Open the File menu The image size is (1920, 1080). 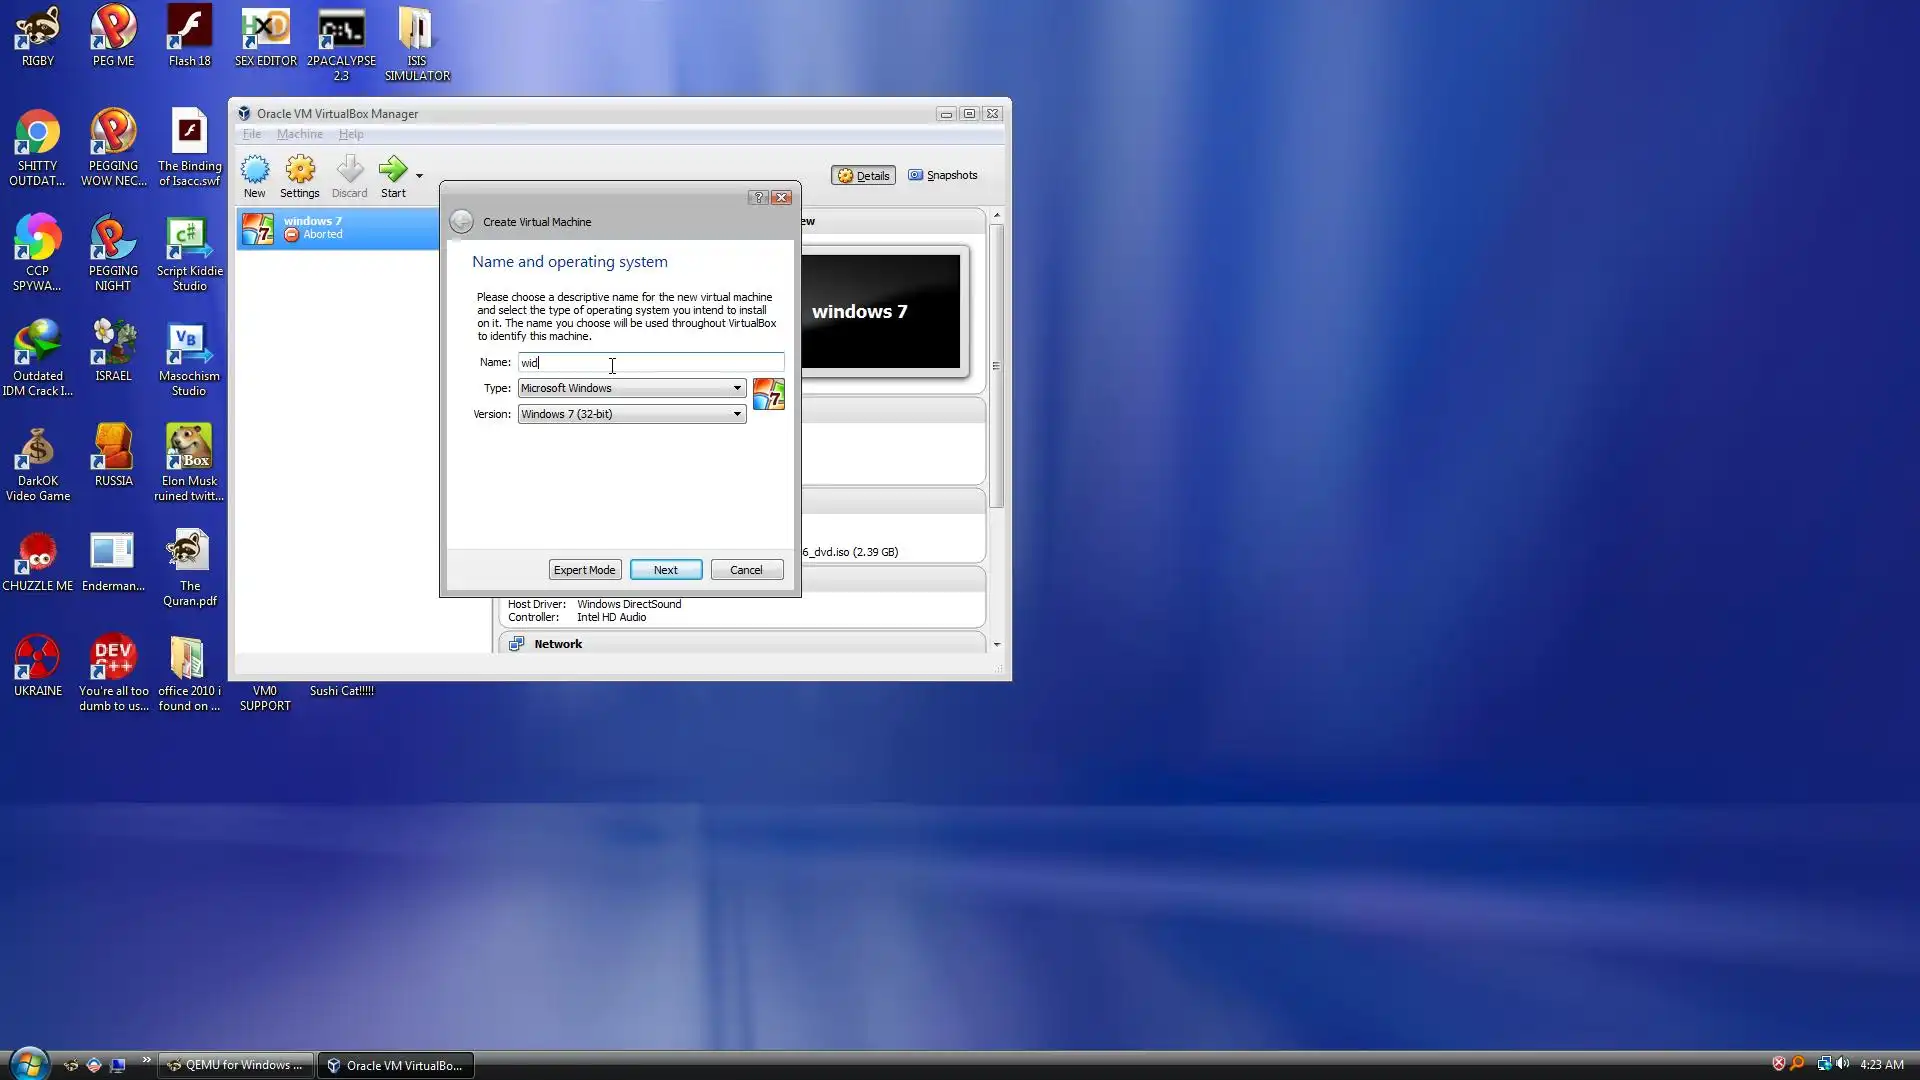pyautogui.click(x=251, y=134)
